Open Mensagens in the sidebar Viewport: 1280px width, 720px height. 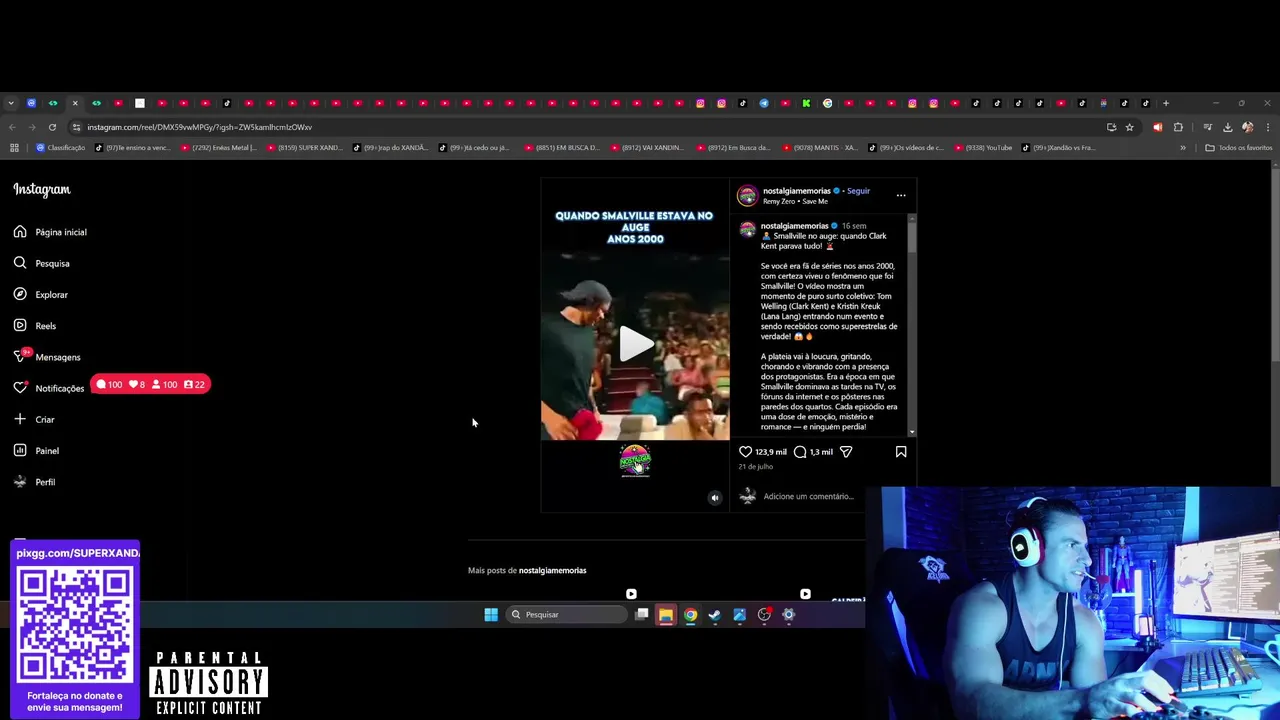(x=47, y=356)
